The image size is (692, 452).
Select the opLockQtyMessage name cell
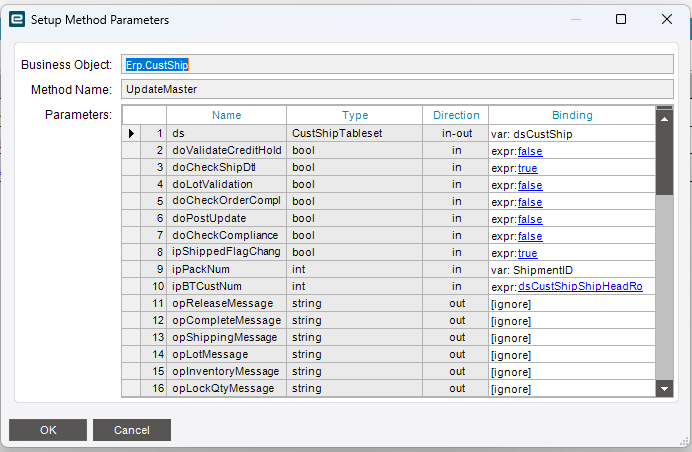tap(226, 388)
